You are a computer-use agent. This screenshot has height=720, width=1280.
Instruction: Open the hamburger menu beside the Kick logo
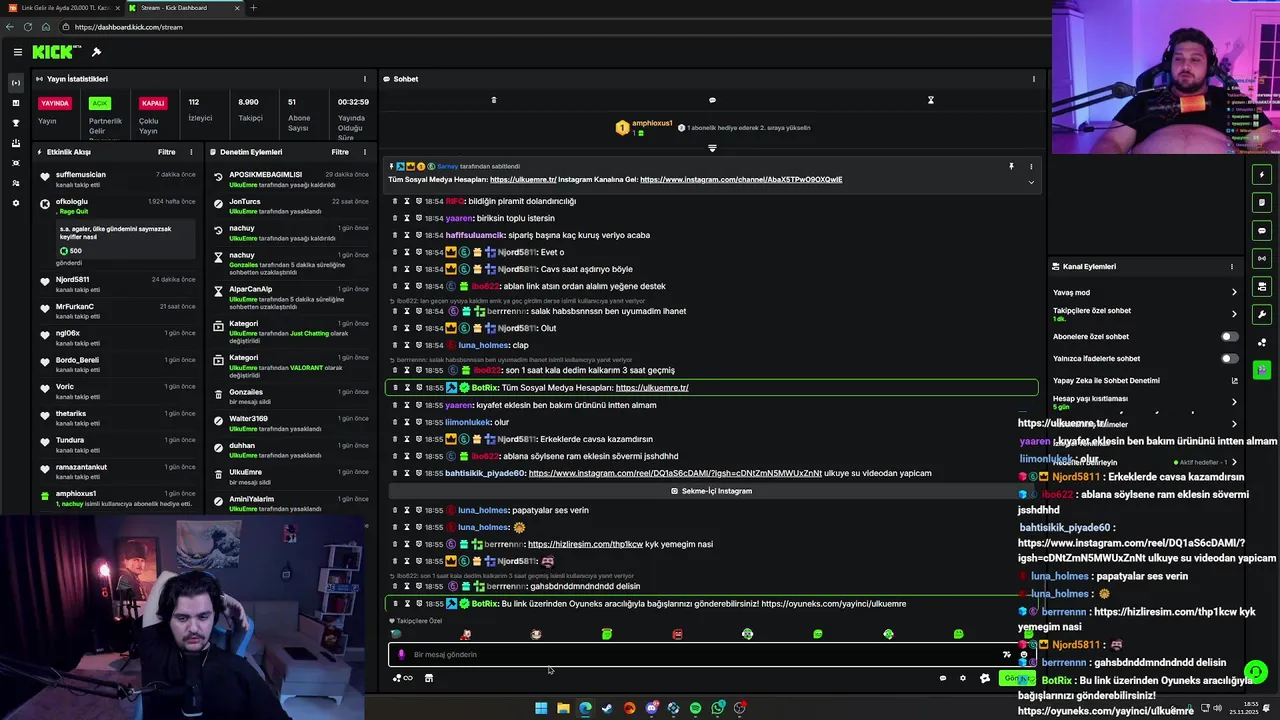pyautogui.click(x=17, y=52)
